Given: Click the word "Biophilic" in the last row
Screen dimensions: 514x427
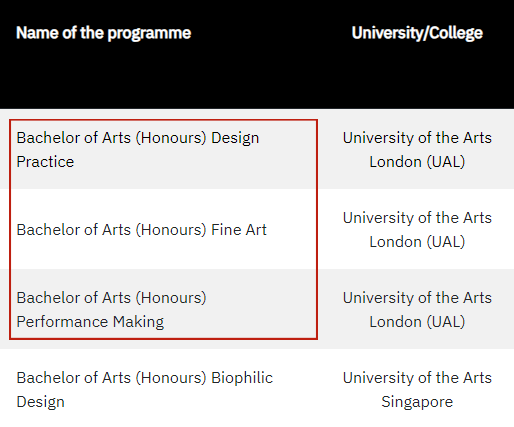Looking at the screenshot, I should (242, 378).
